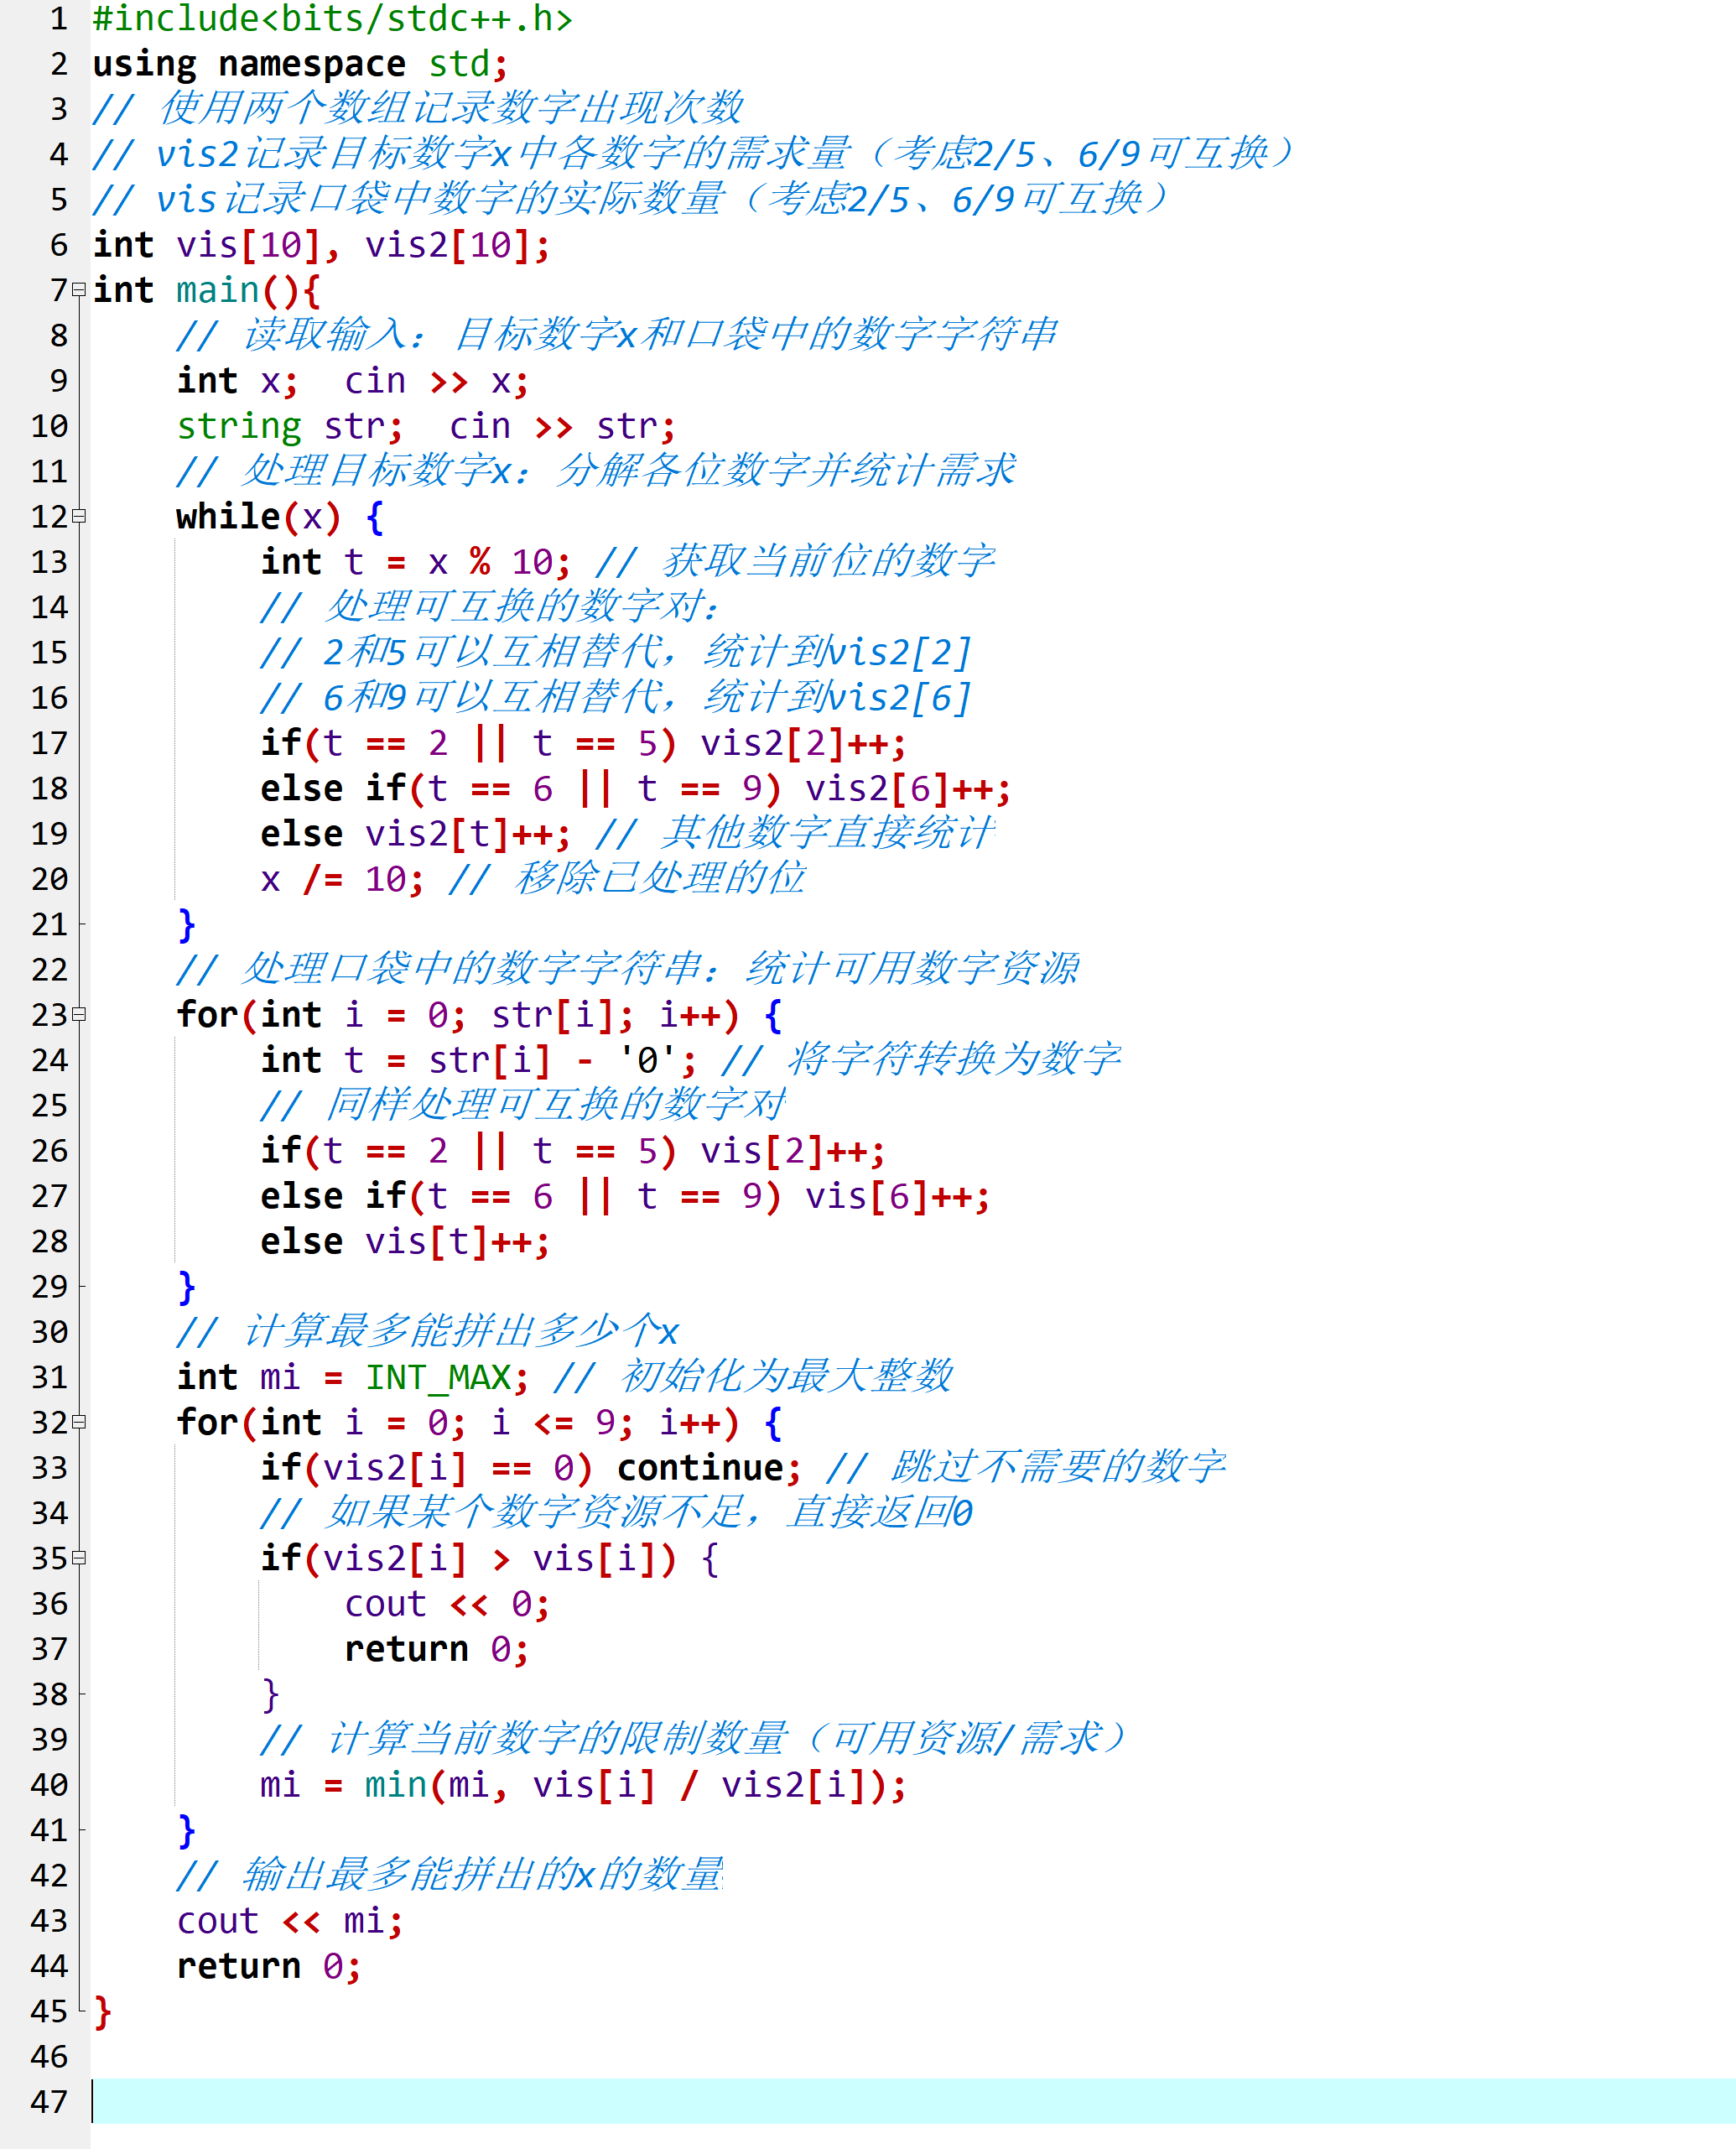Collapse the main function fold at line 7
Screen dimensions: 1736x2149
[x=79, y=290]
